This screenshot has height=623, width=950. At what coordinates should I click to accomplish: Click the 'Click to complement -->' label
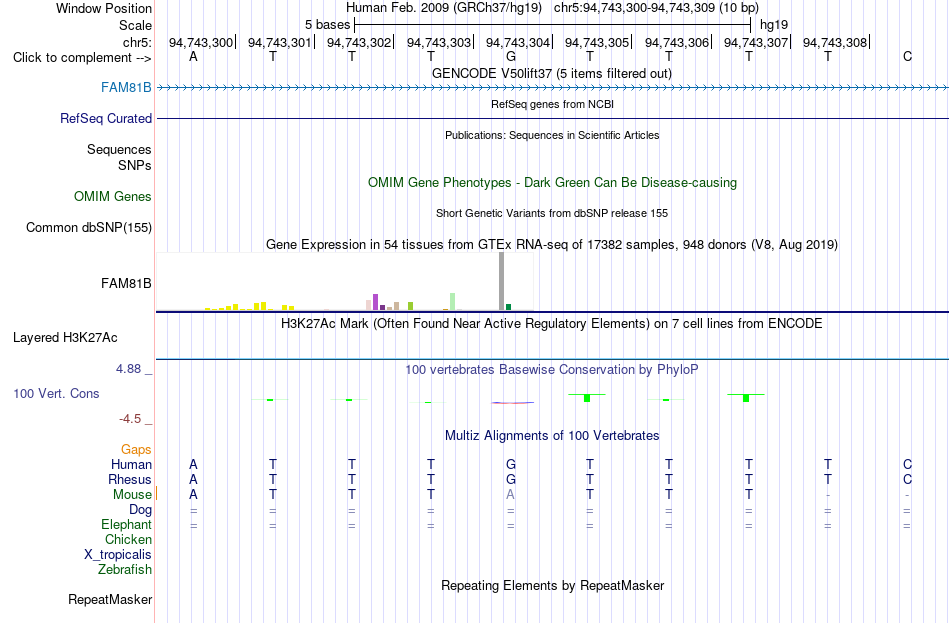coord(82,58)
